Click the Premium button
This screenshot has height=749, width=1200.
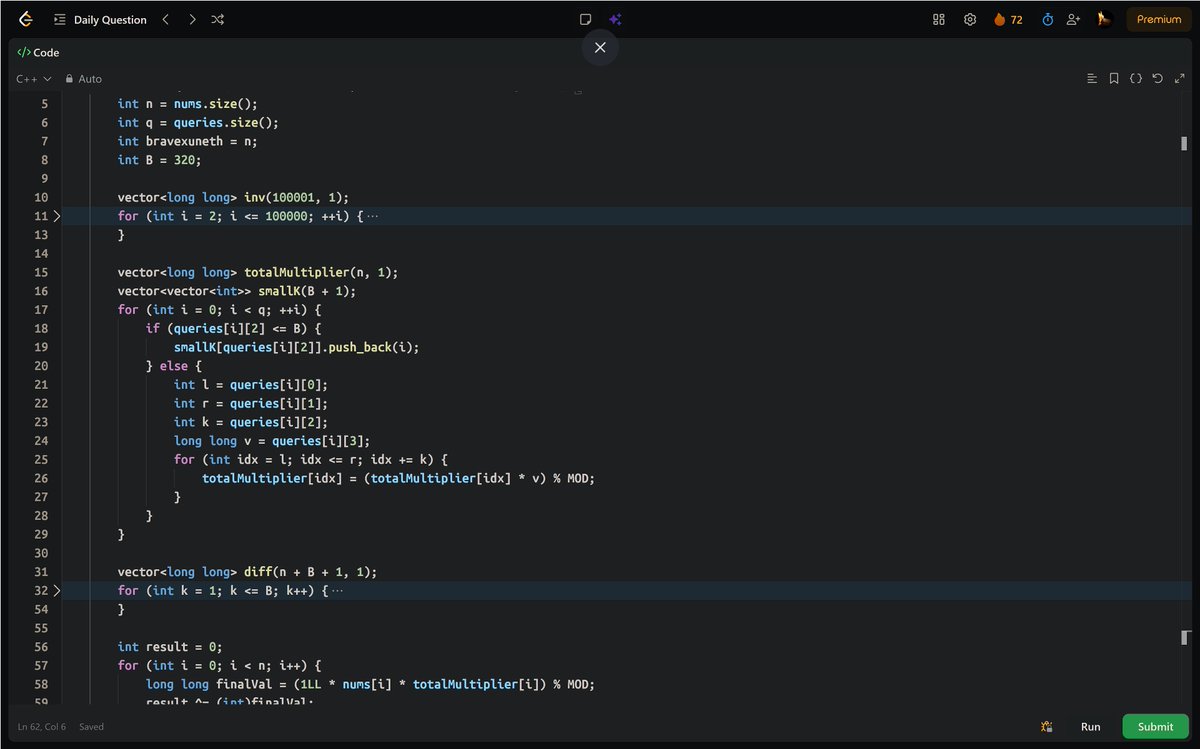tap(1159, 19)
